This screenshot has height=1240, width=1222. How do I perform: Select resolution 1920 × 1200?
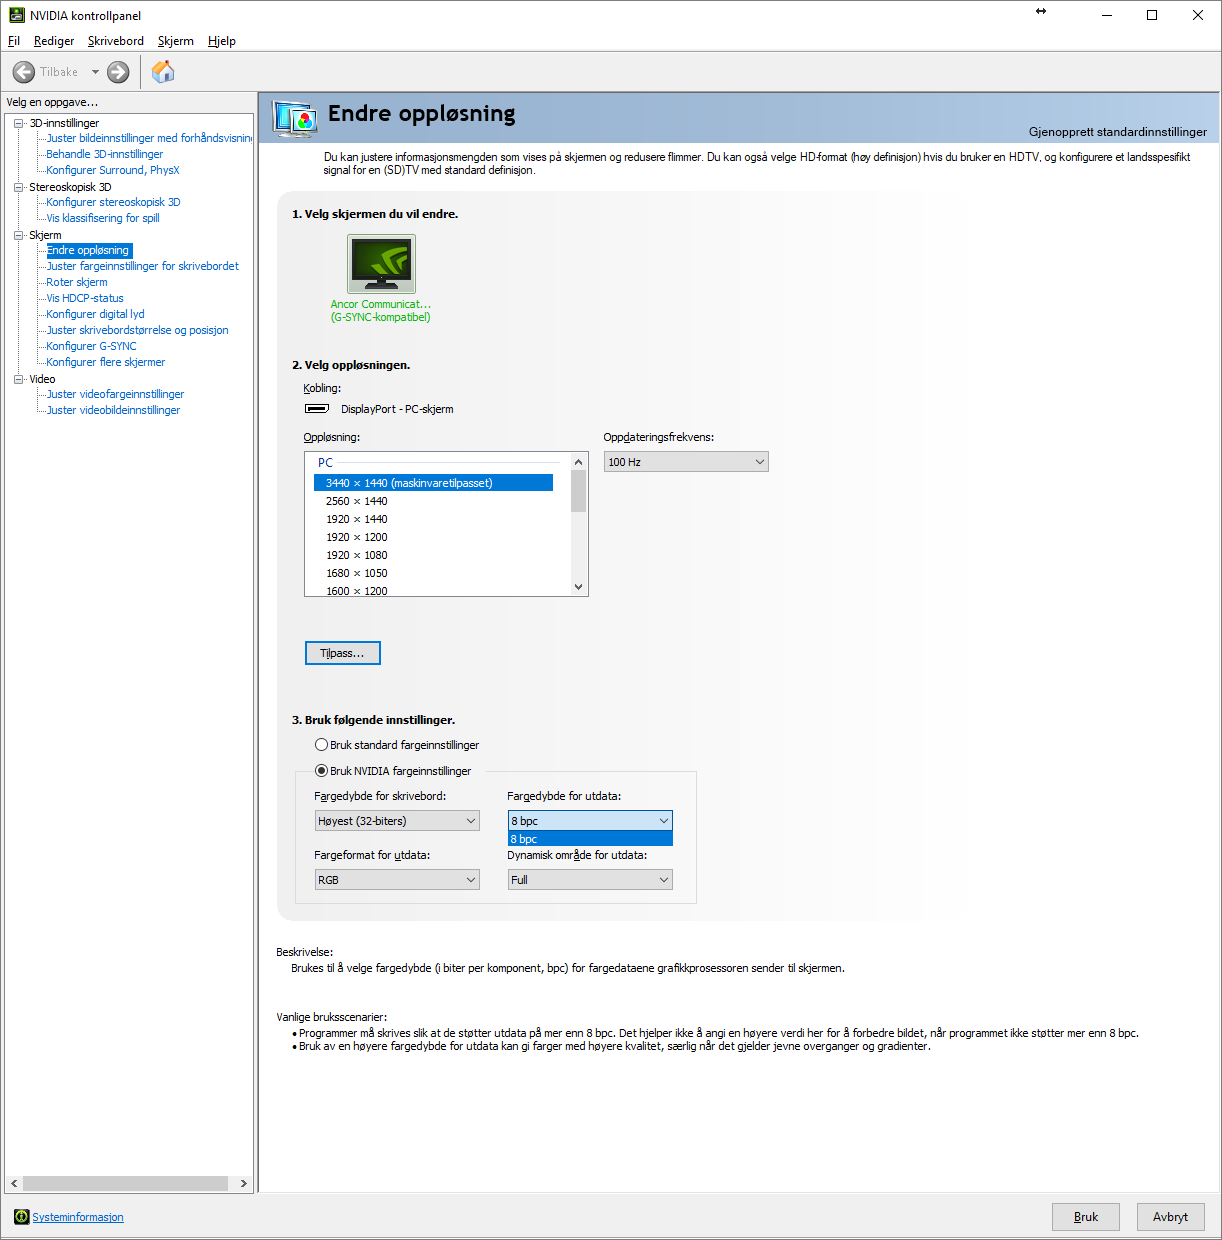point(433,537)
